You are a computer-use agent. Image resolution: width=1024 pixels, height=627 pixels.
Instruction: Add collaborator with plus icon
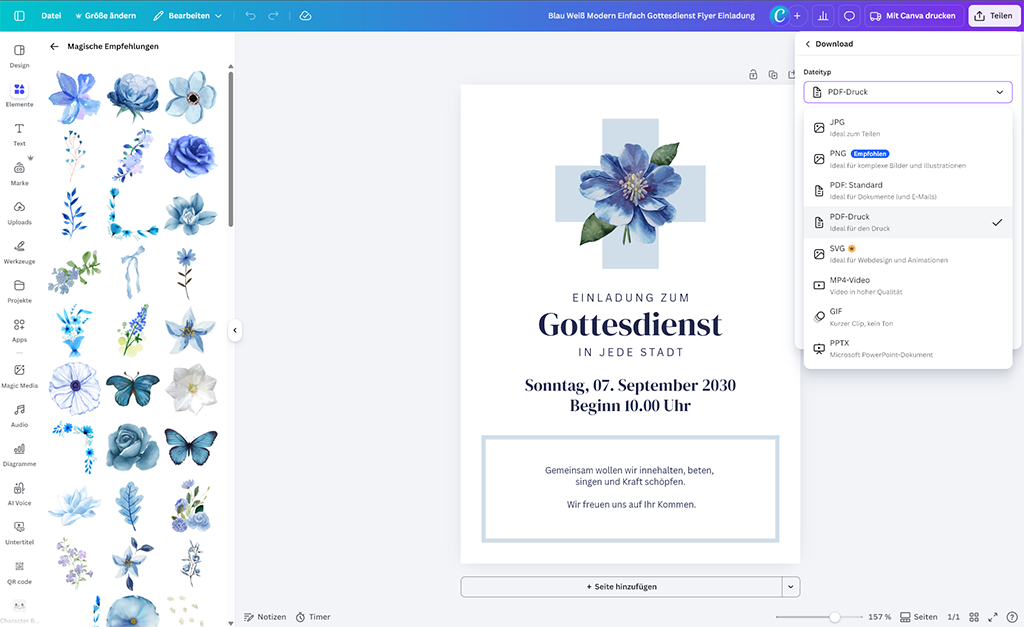tap(797, 16)
